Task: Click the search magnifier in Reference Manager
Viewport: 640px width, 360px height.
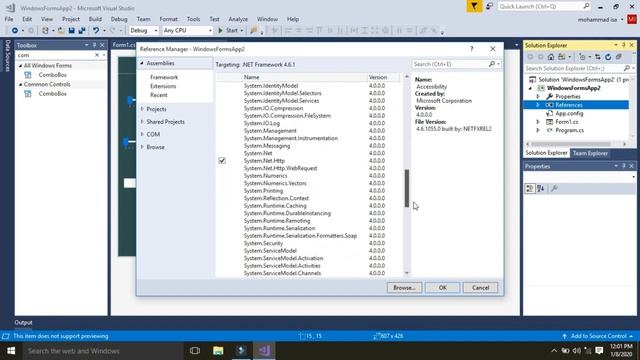Action: click(x=492, y=64)
